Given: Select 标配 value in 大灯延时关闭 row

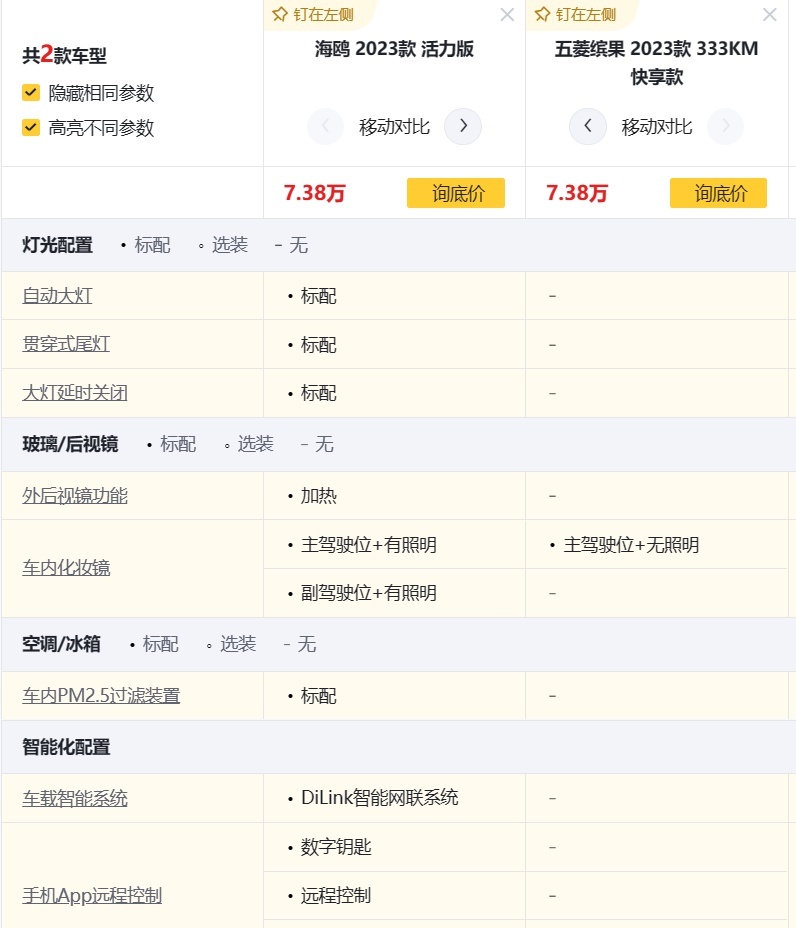Looking at the screenshot, I should pos(318,392).
